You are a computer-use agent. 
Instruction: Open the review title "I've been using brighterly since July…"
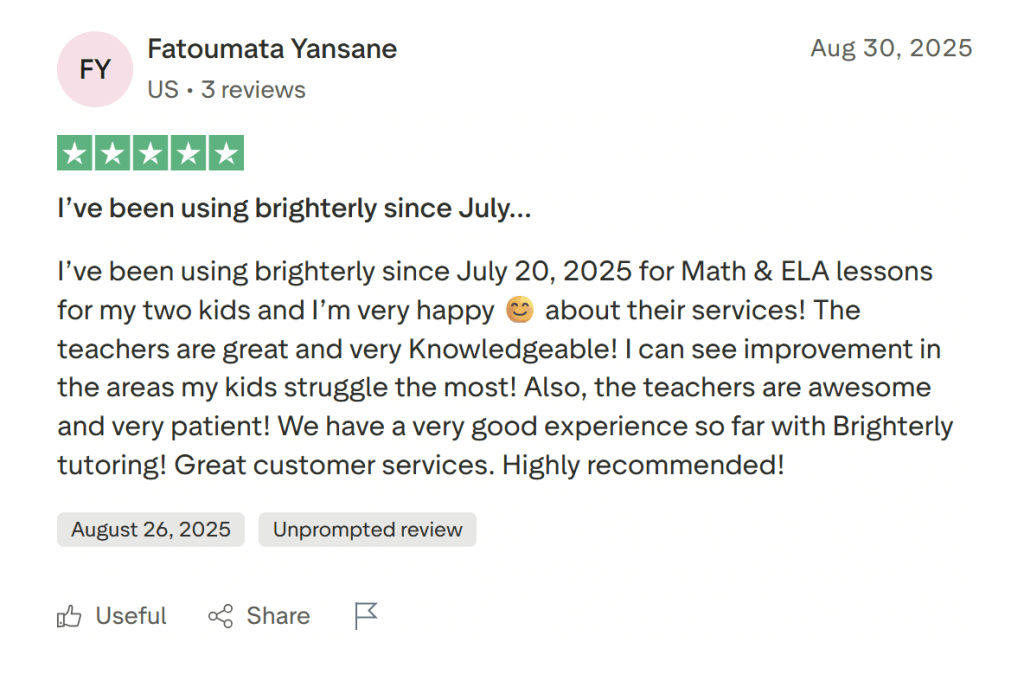[294, 209]
